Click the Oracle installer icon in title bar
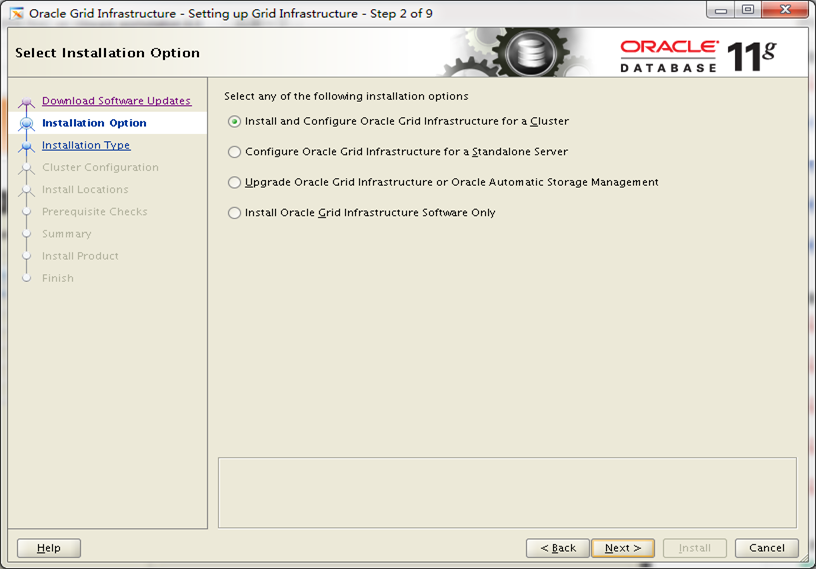Image resolution: width=816 pixels, height=569 pixels. [x=17, y=14]
